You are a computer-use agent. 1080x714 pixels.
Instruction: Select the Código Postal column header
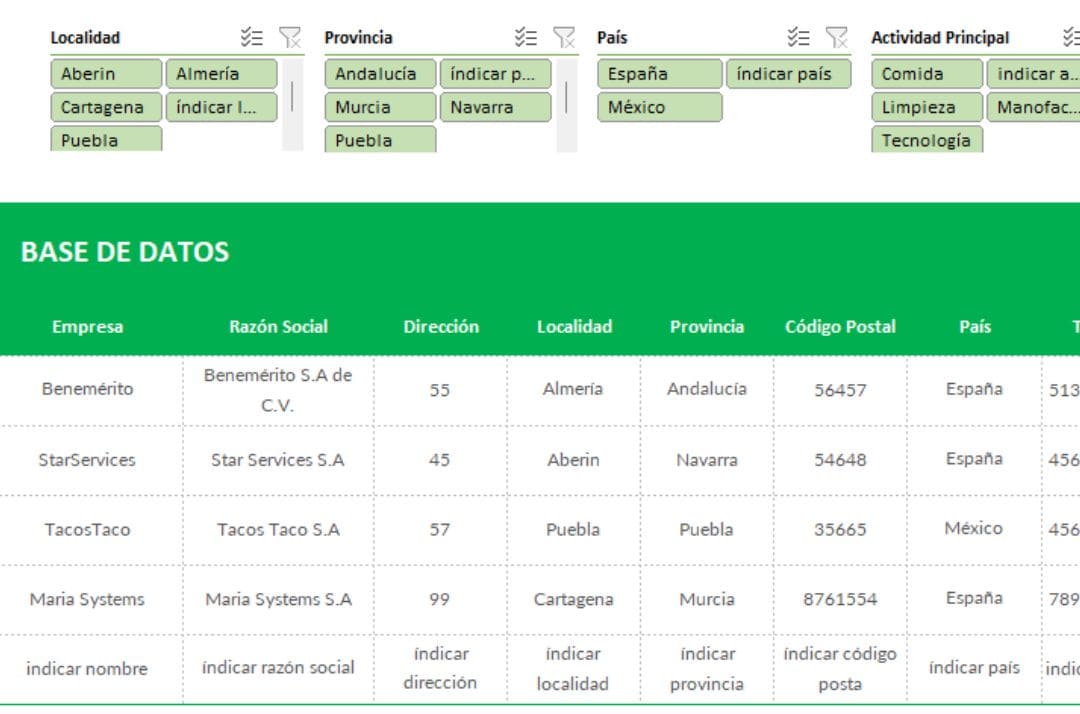point(840,326)
